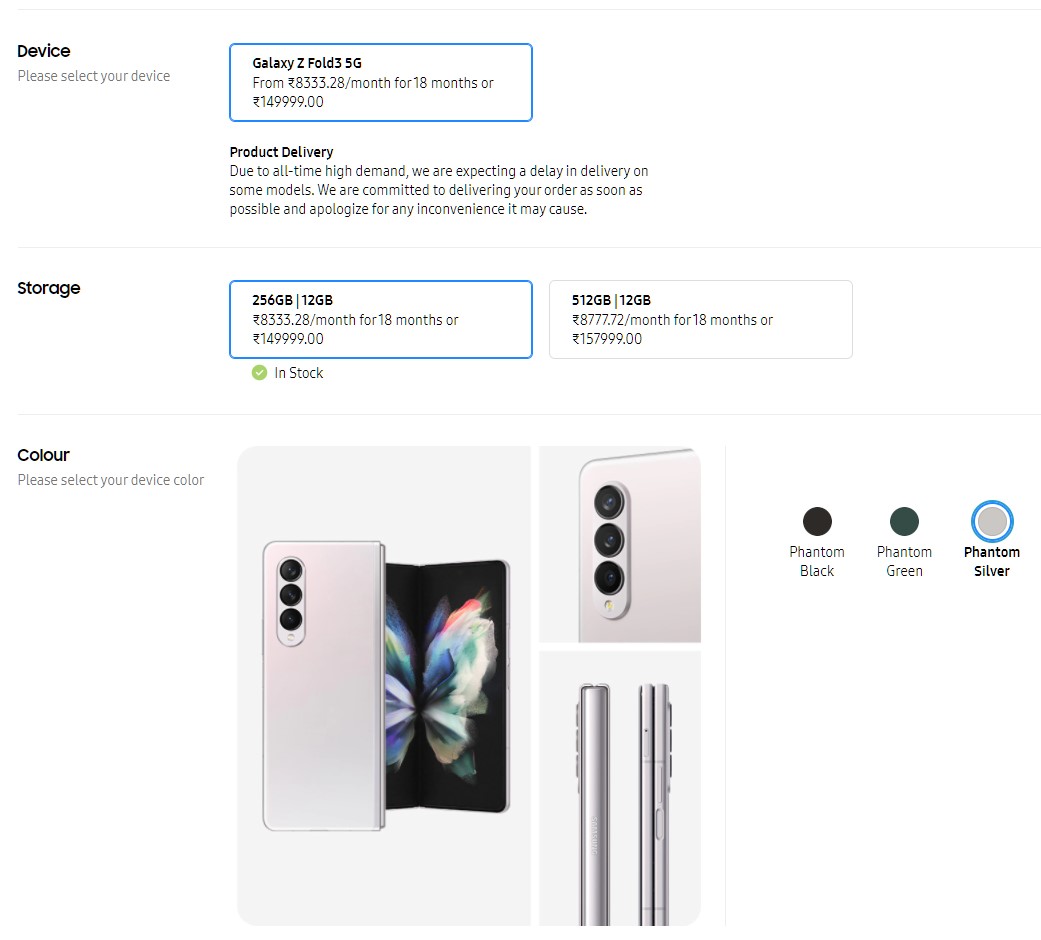This screenshot has height=940, width=1041.
Task: Click the green In Stock checkmark icon
Action: 260,373
